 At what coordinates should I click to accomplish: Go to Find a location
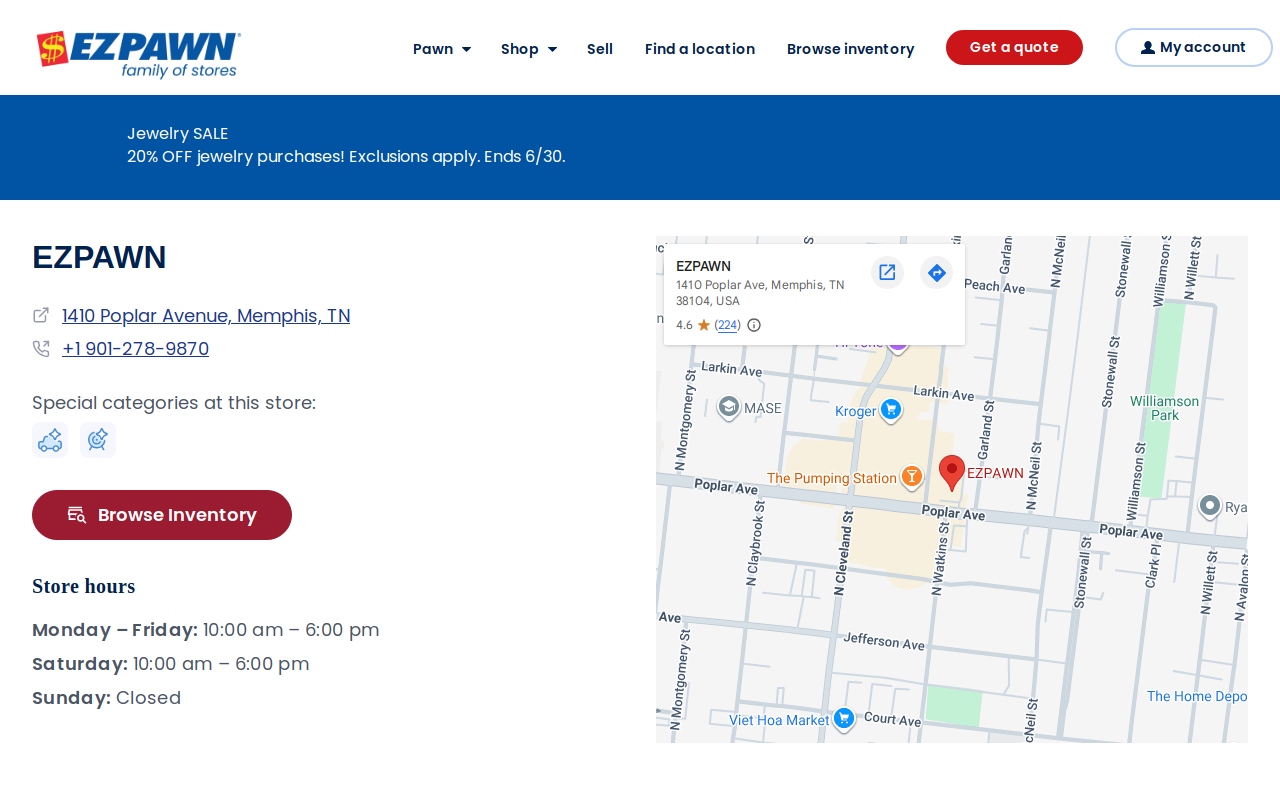coord(700,49)
